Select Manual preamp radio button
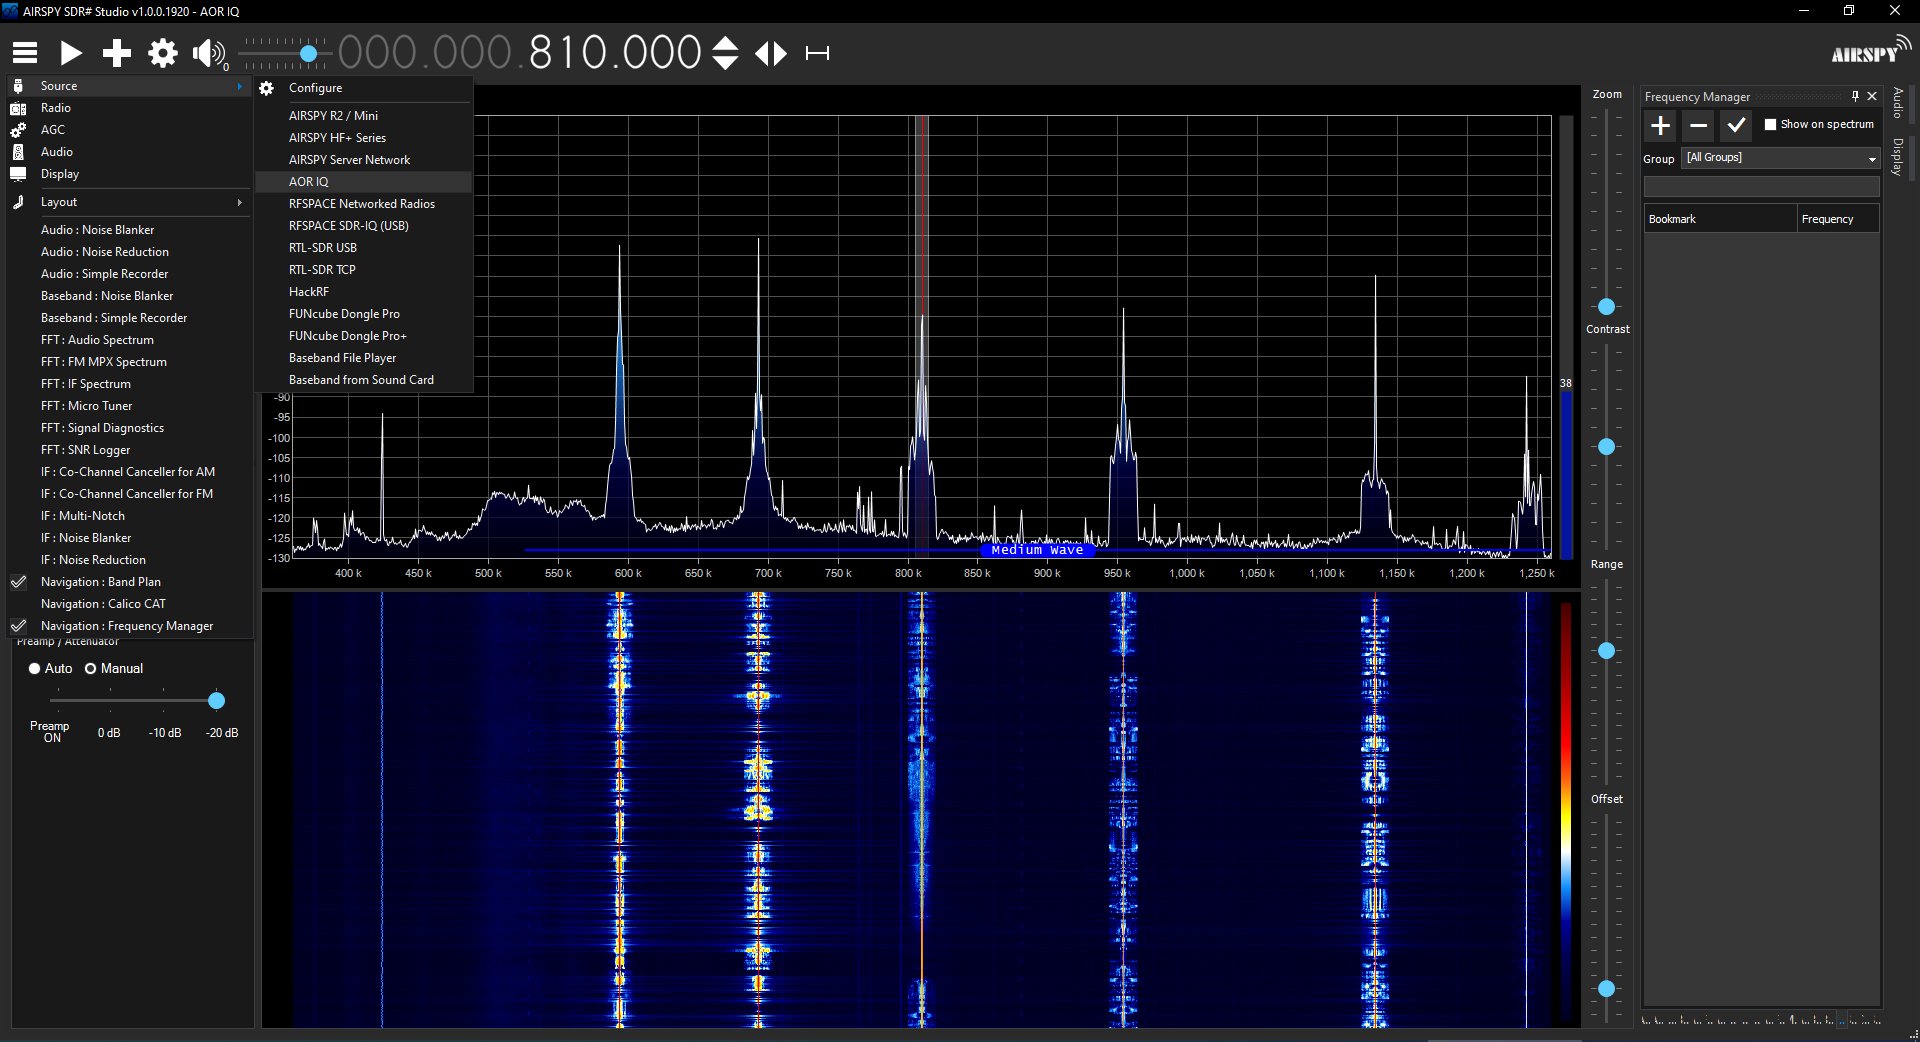1920x1042 pixels. tap(90, 668)
